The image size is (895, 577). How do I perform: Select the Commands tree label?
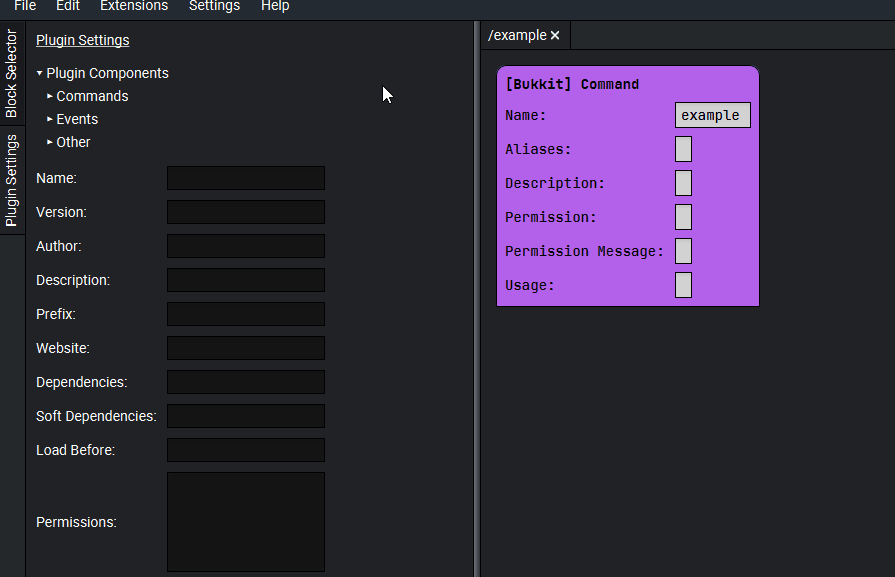click(x=92, y=96)
